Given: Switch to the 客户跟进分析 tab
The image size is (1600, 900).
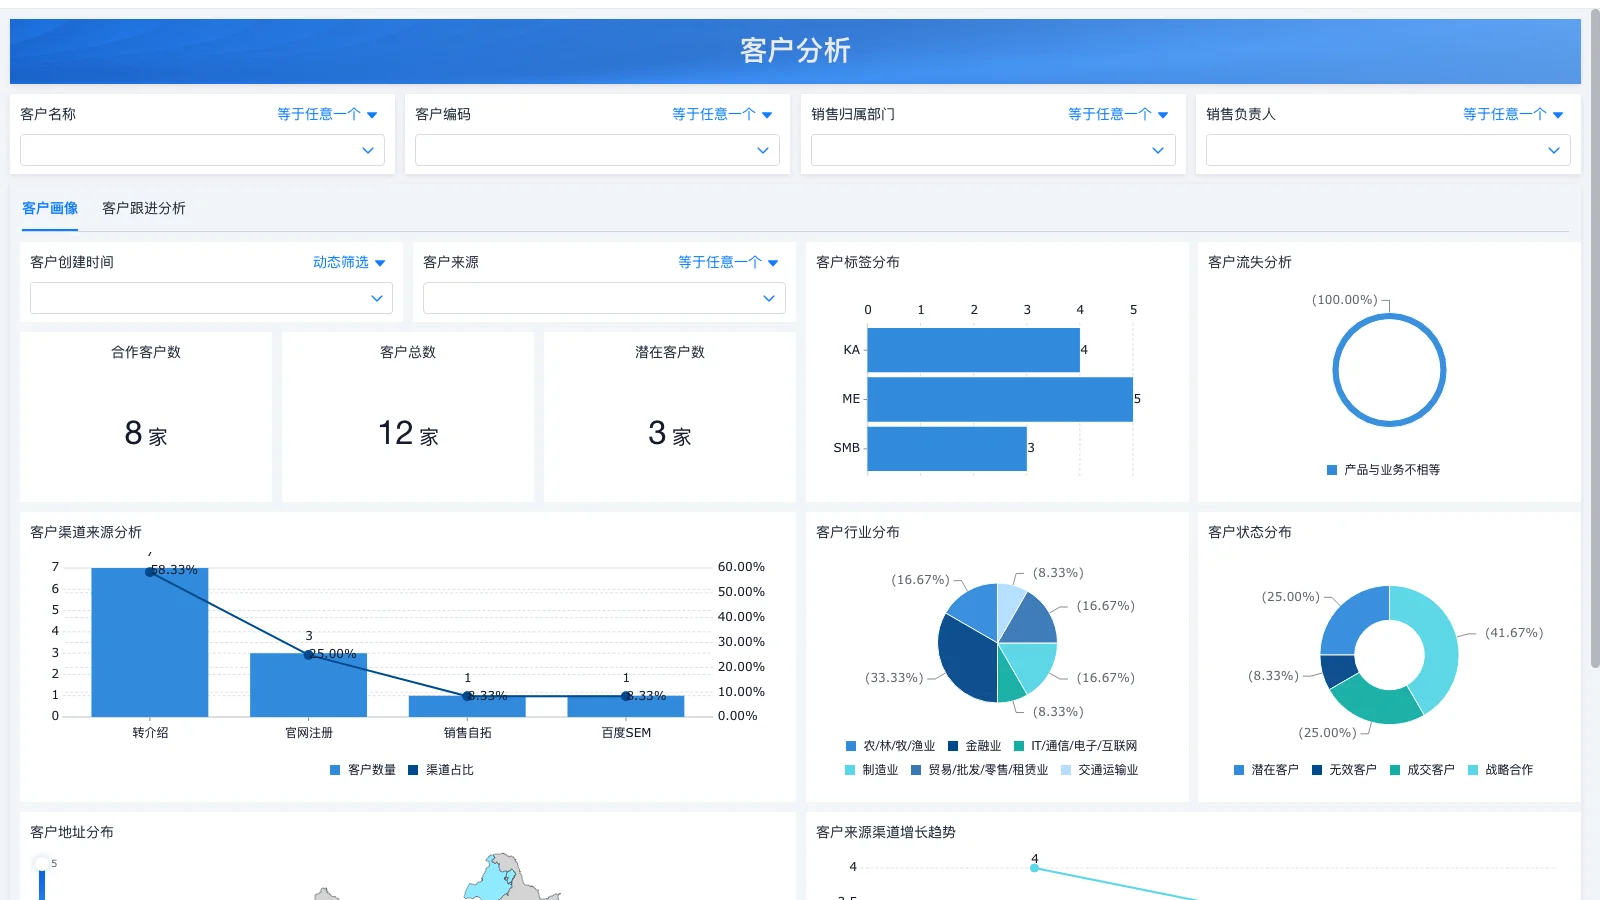Looking at the screenshot, I should [x=144, y=208].
